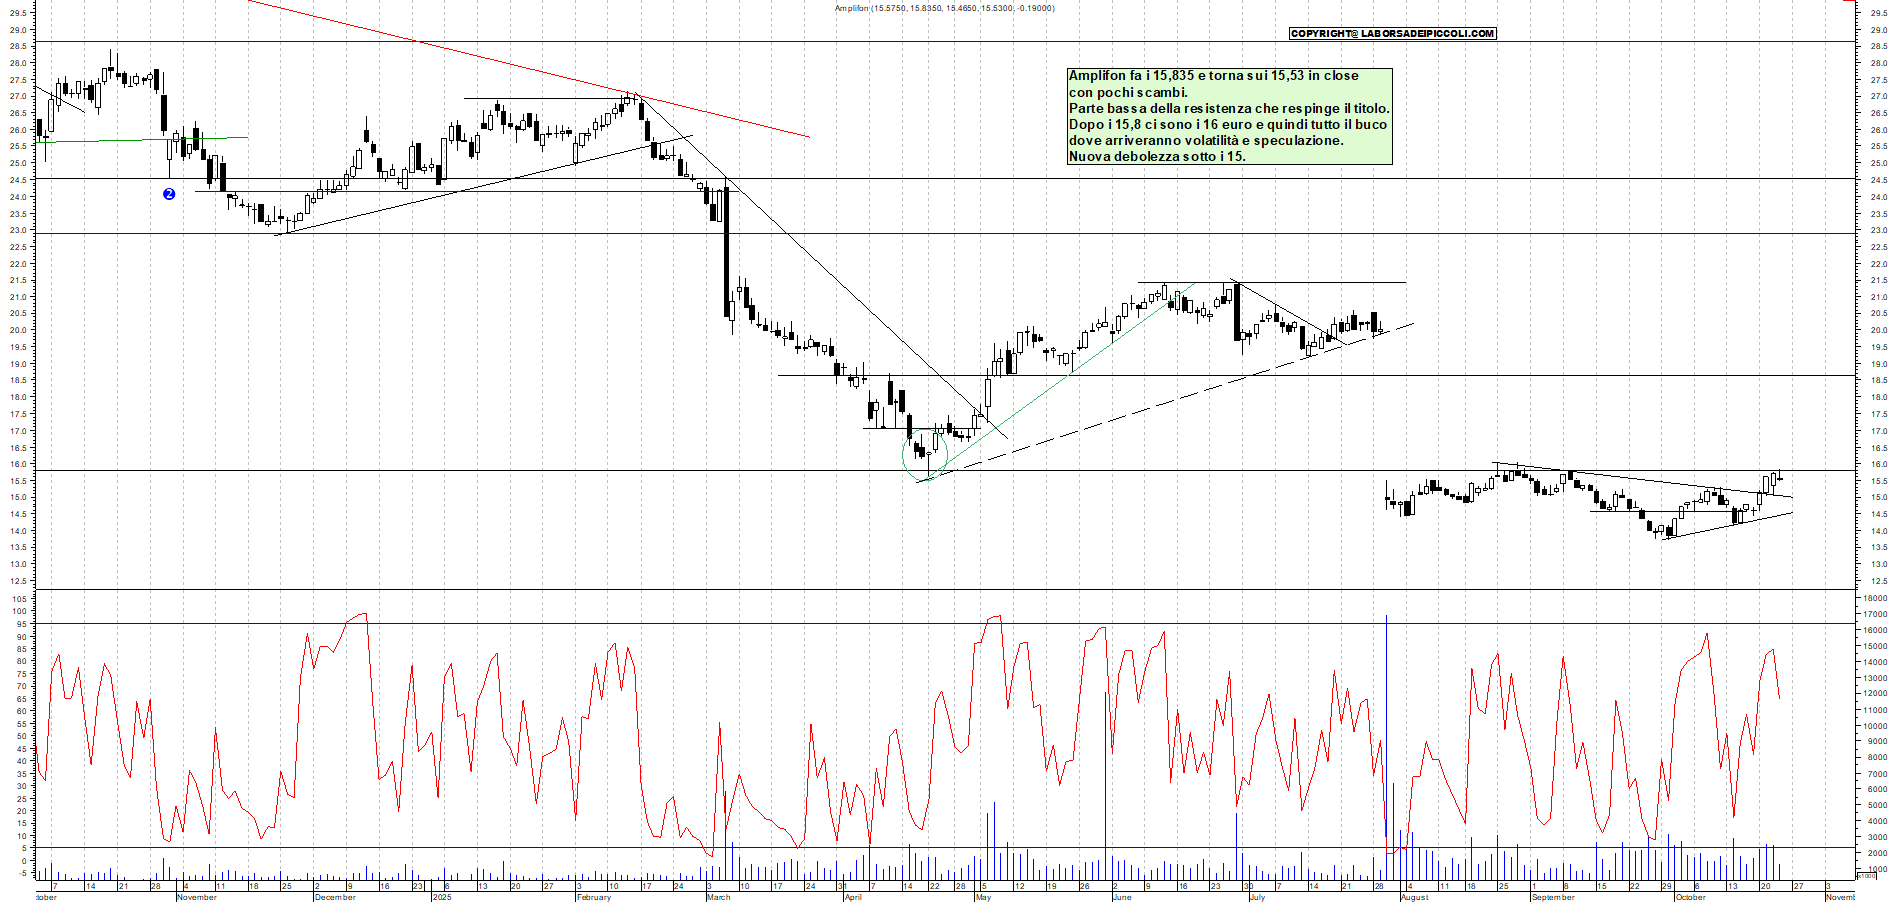
Task: Open the COPYRIGHT@ LABORSADEIPICCOLI.COM label
Action: click(1392, 34)
